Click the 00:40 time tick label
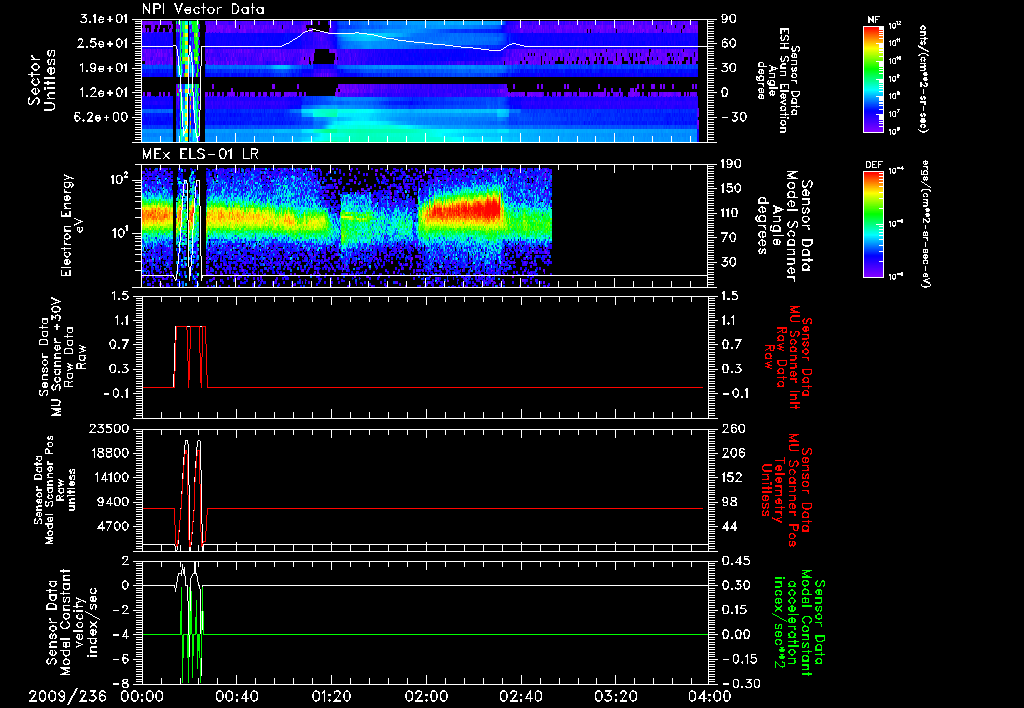The image size is (1024, 708). tap(236, 696)
